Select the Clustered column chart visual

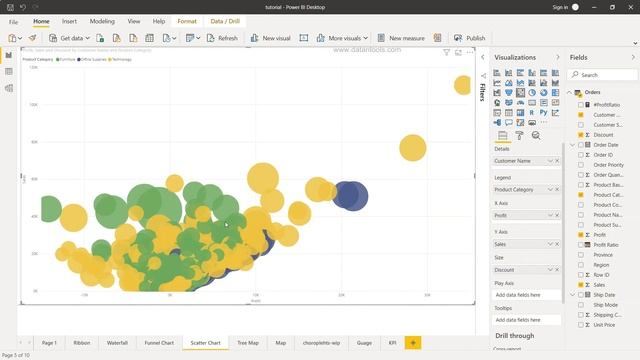coord(532,73)
